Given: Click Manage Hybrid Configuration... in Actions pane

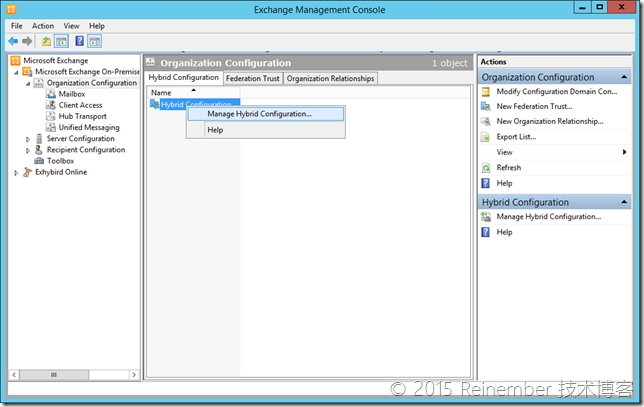Looking at the screenshot, I should click(x=549, y=216).
